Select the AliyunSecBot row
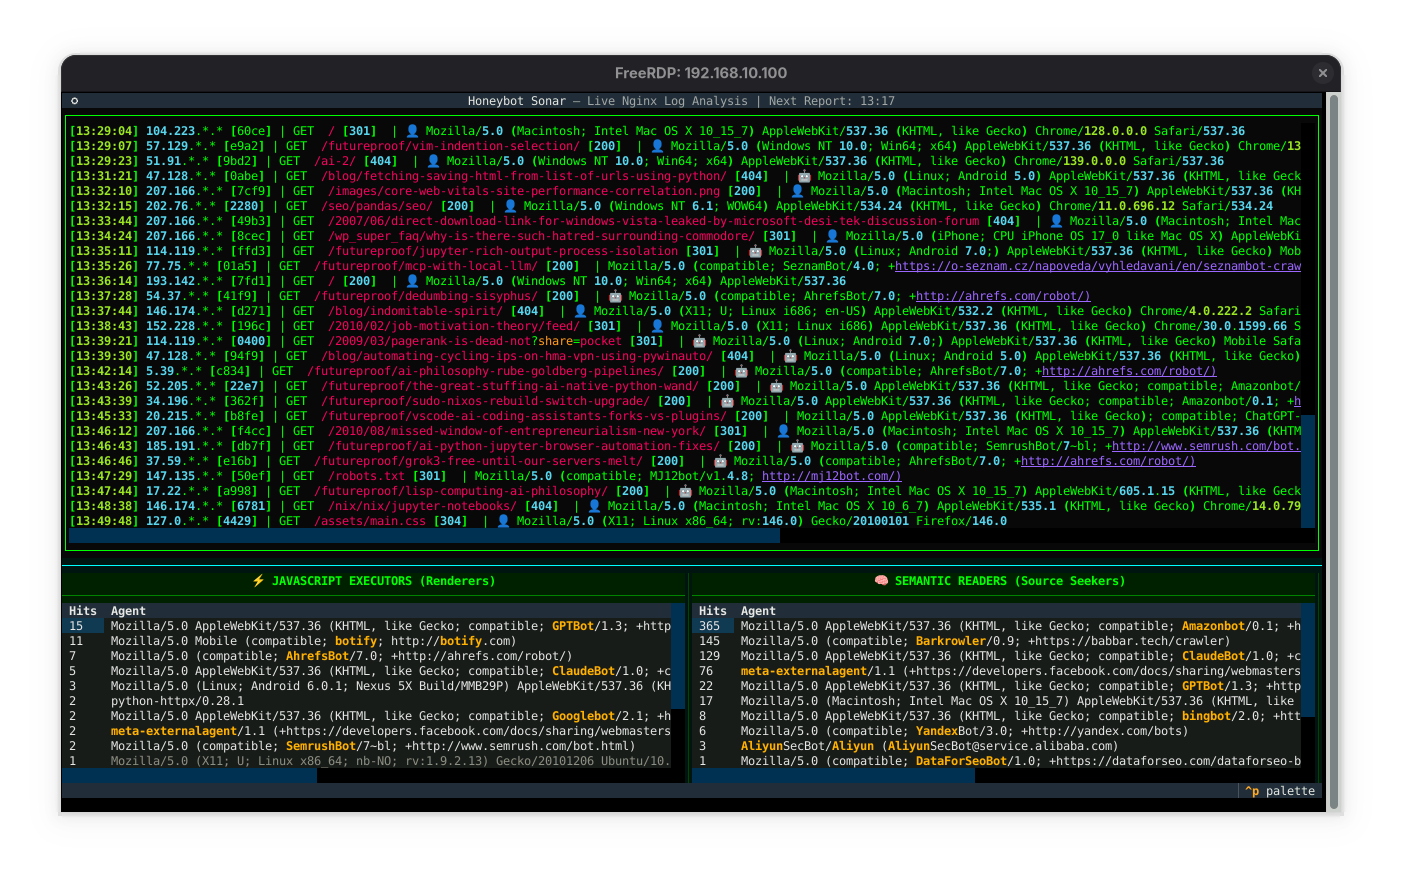The image size is (1402, 879). click(997, 746)
